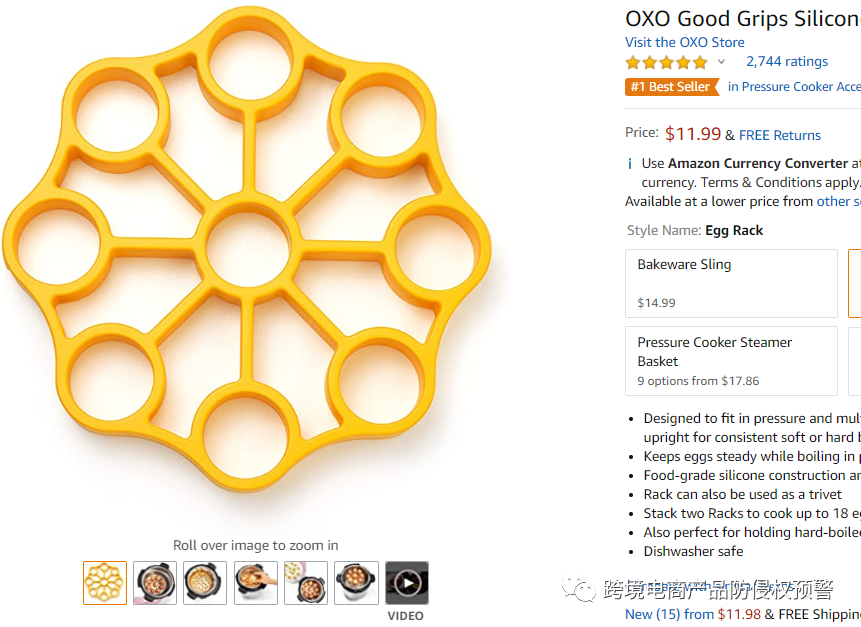861x627 pixels.
Task: Show fourth thumbnail with hand lifting rack
Action: [256, 582]
